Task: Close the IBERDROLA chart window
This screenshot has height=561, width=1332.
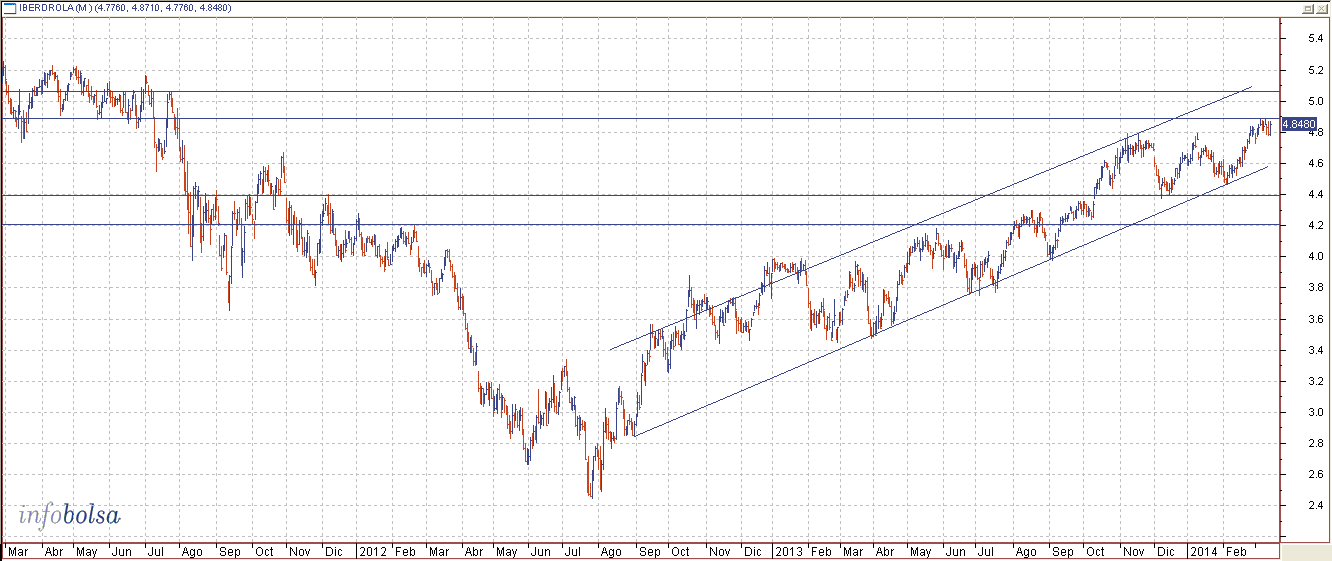Action: 1321,8
